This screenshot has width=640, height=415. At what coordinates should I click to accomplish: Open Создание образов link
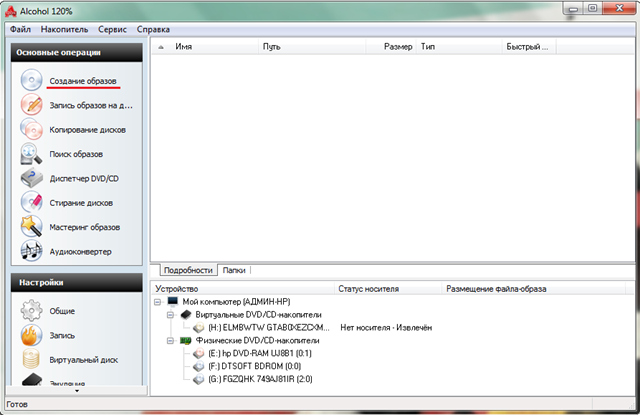(83, 81)
